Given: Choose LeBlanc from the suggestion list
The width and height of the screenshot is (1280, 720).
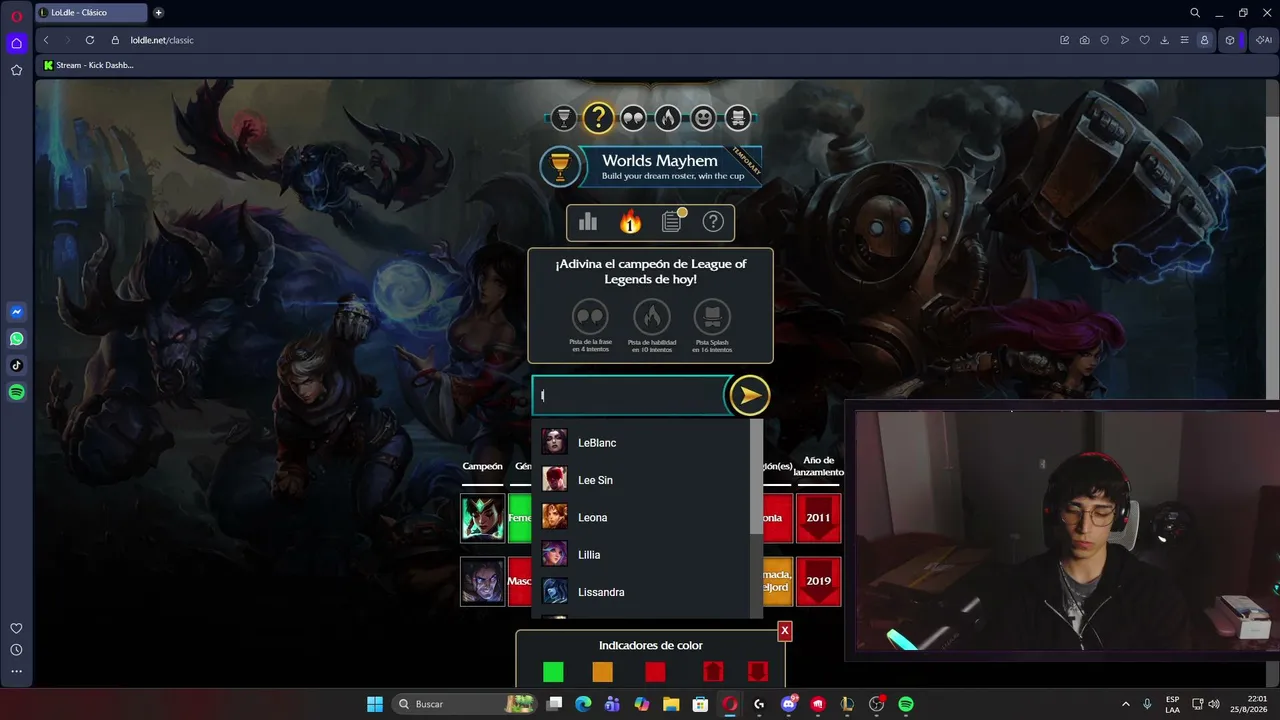Looking at the screenshot, I should [640, 443].
